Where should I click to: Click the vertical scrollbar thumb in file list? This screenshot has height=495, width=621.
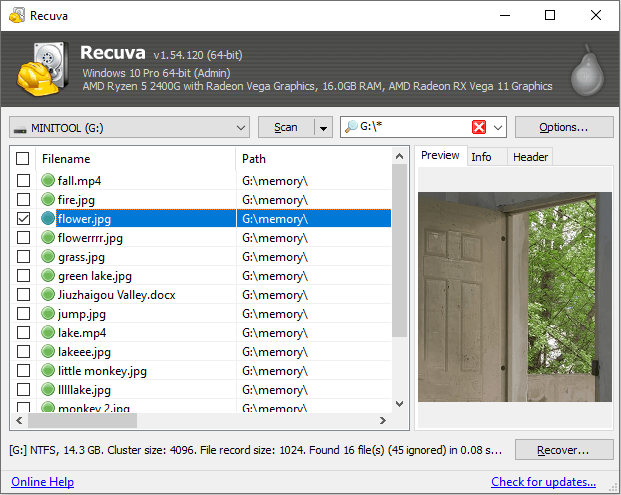(400, 250)
